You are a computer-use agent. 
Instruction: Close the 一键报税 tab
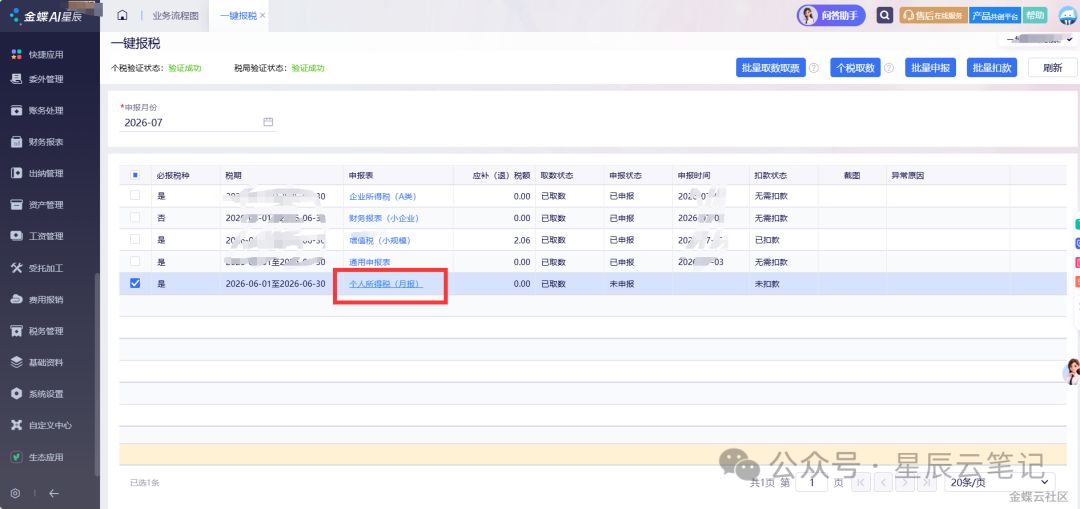click(x=262, y=15)
